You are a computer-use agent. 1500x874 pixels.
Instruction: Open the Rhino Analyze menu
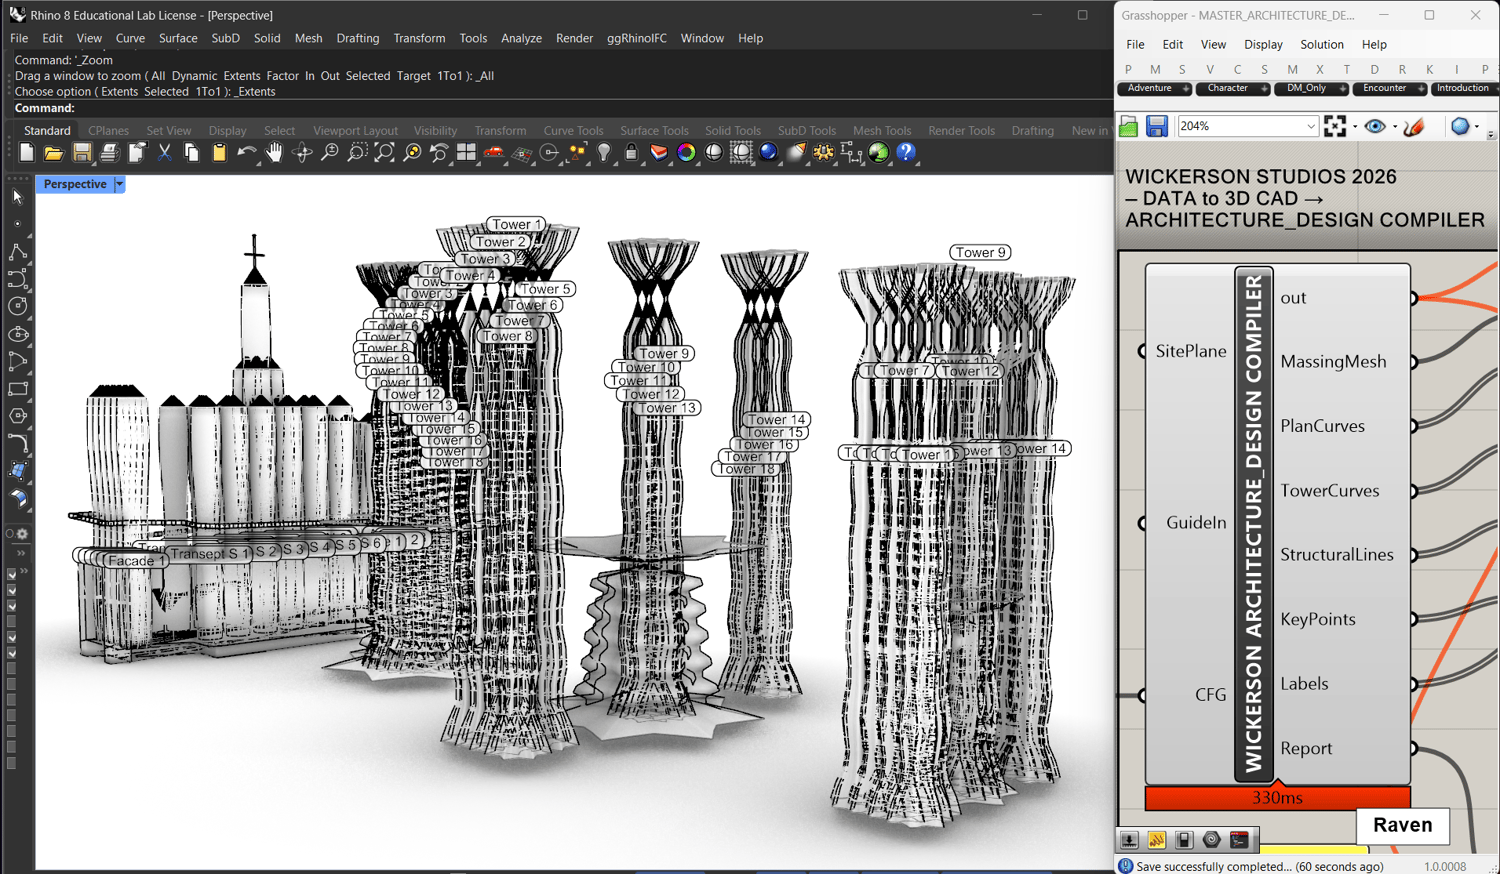521,38
